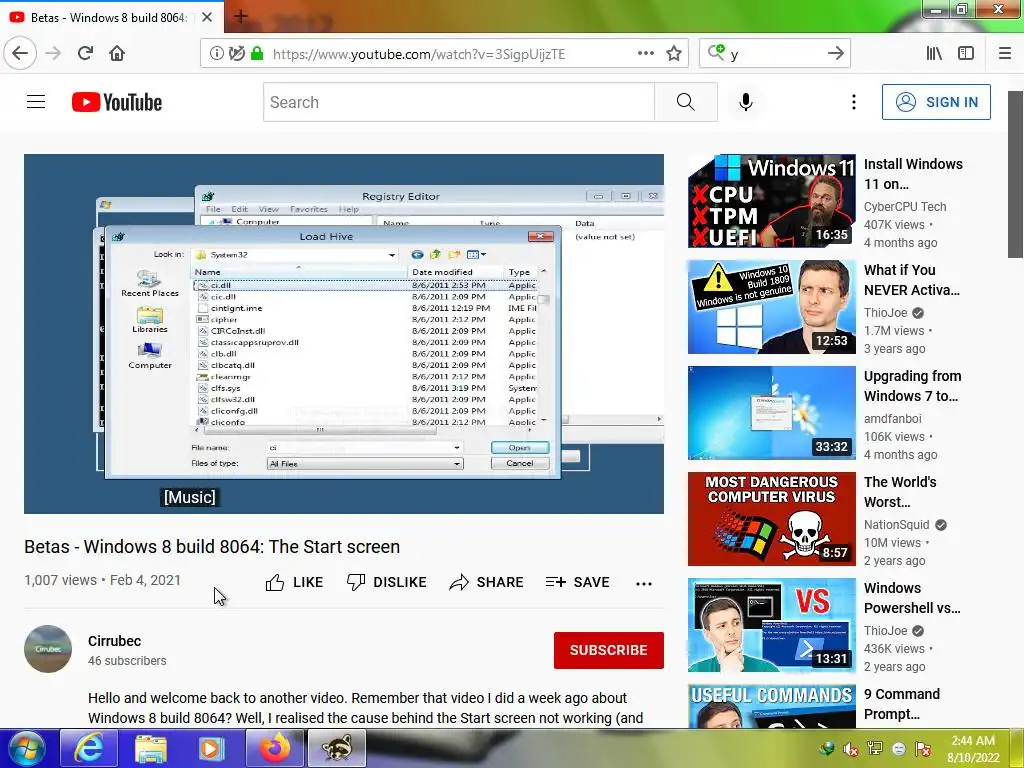Open Windows Media Player taskbar icon
The height and width of the screenshot is (768, 1024).
(x=211, y=748)
